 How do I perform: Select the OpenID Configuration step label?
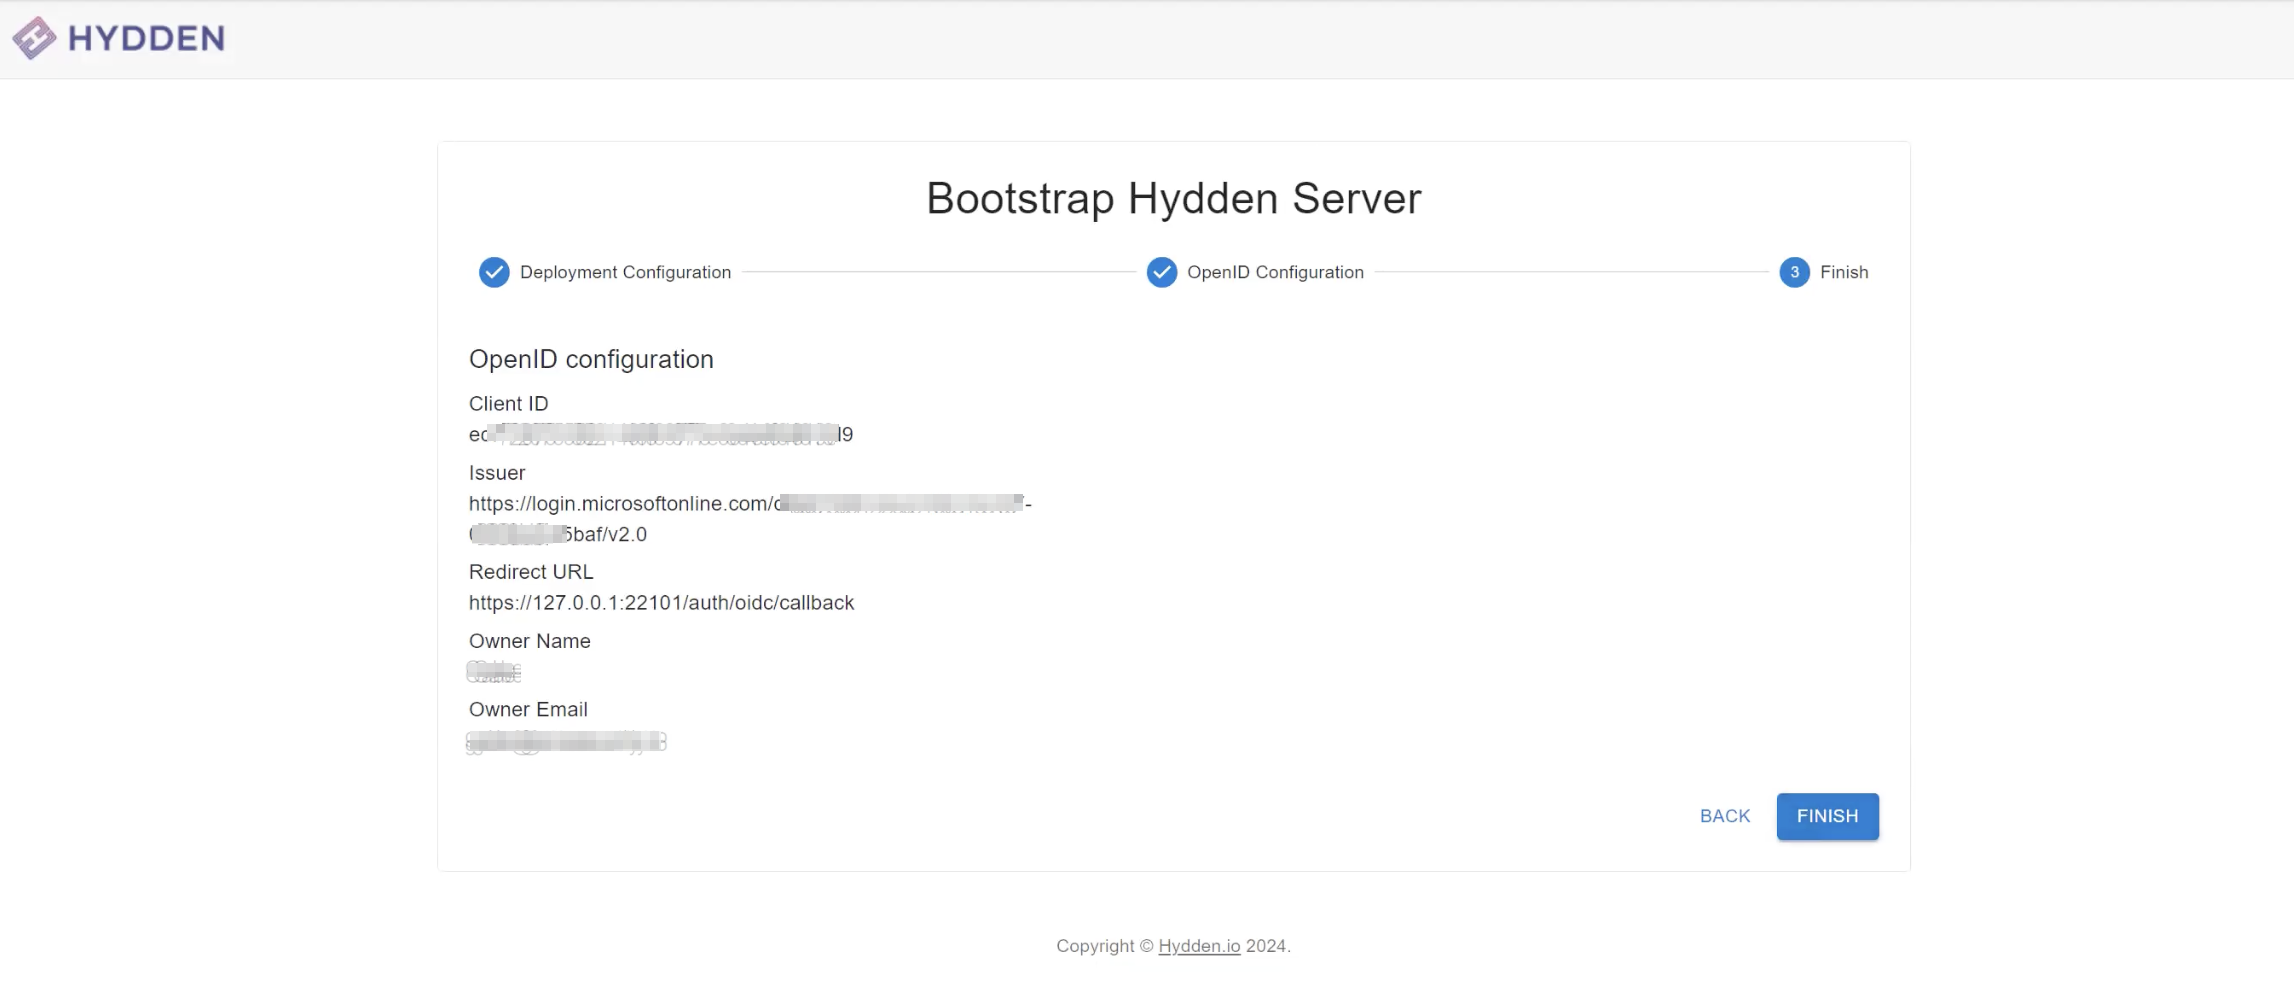[1275, 272]
